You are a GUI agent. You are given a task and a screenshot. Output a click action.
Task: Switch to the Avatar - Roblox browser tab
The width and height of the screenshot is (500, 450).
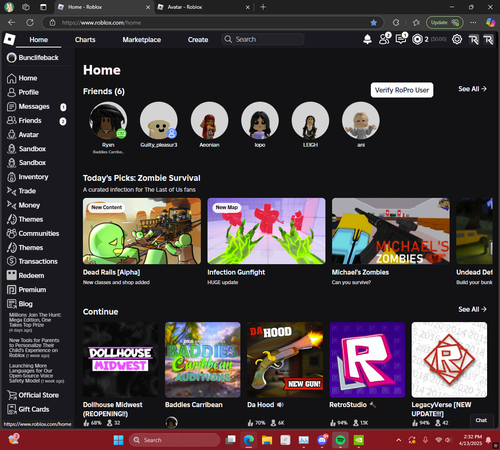[x=204, y=7]
